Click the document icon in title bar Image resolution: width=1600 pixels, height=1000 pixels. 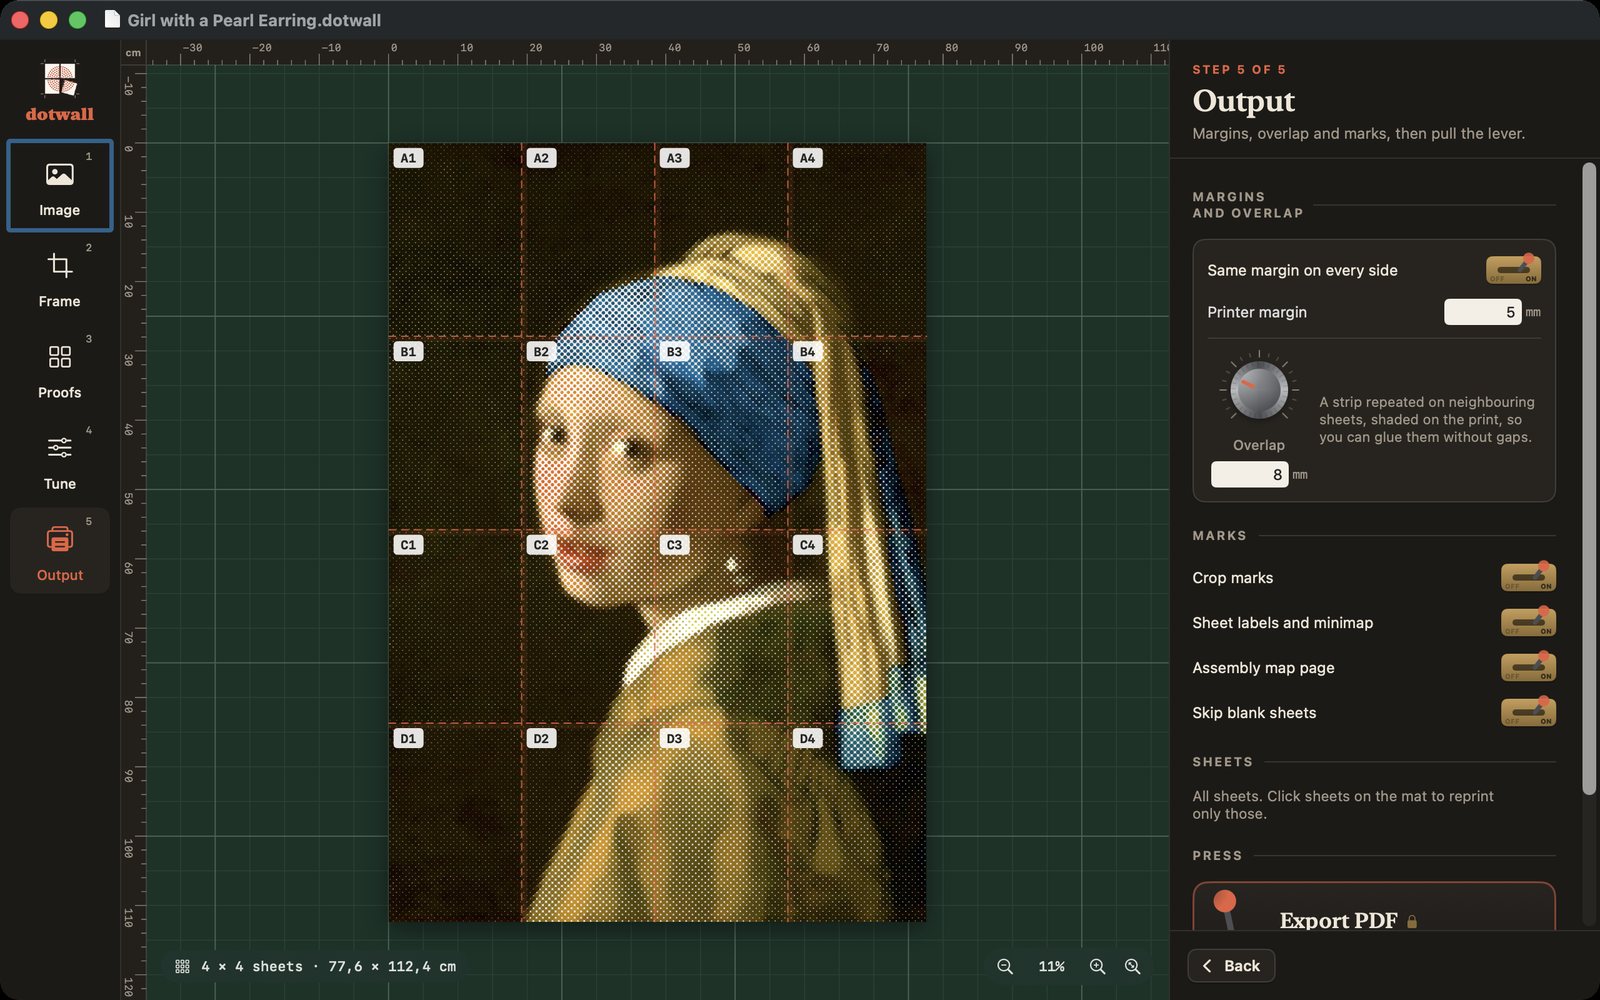pos(112,20)
